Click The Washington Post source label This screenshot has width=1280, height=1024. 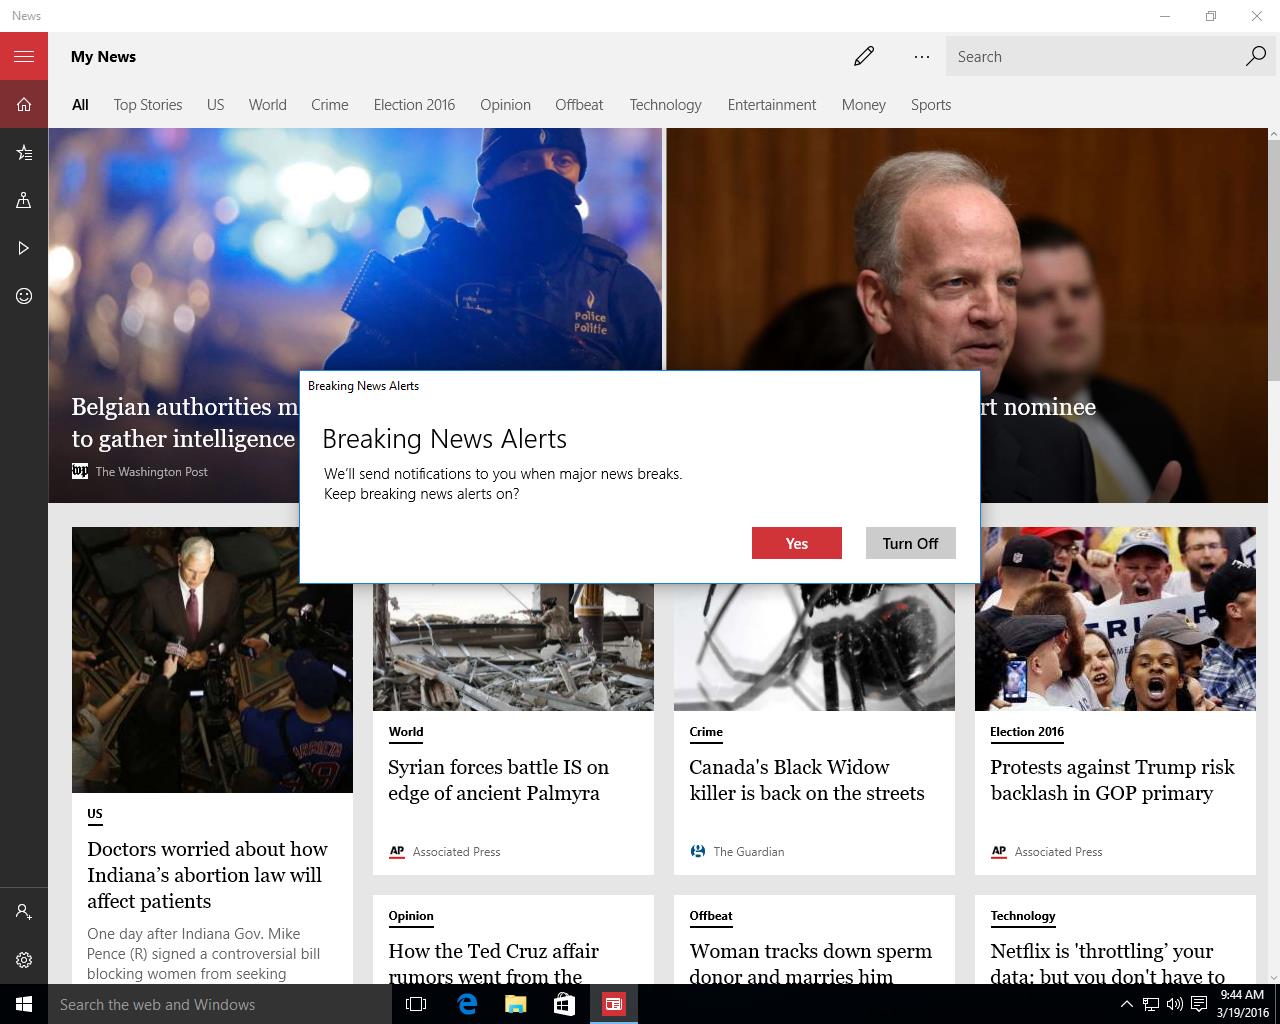point(152,471)
